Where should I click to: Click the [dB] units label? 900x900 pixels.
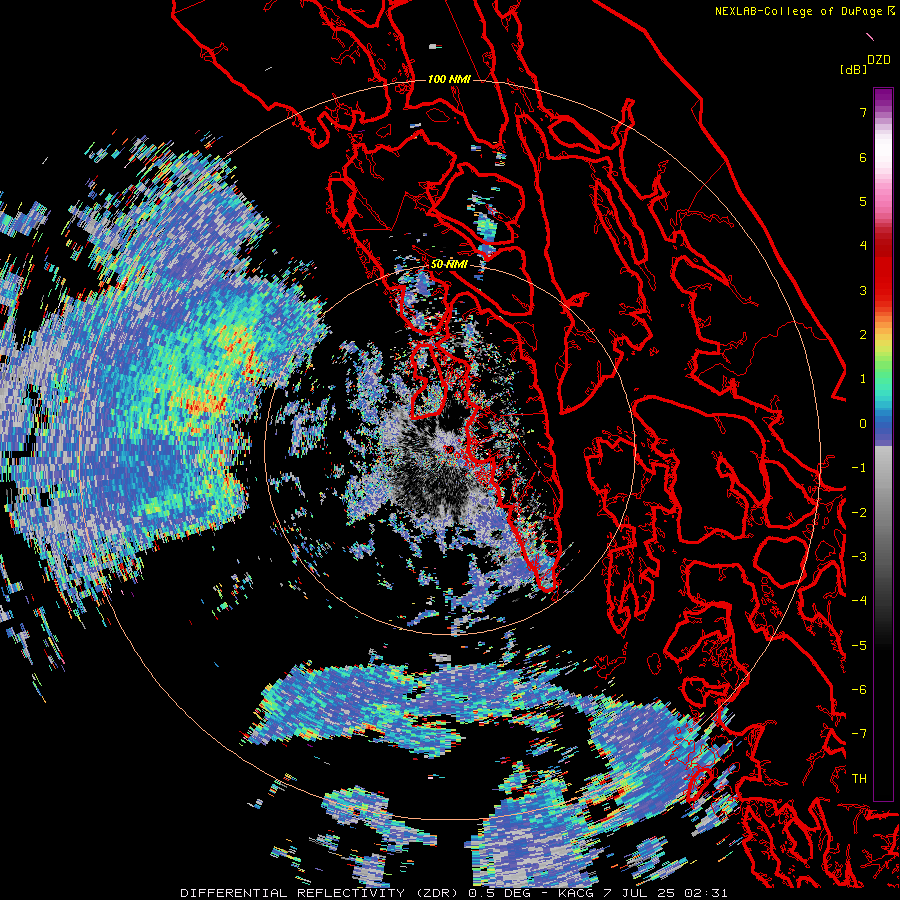point(853,69)
